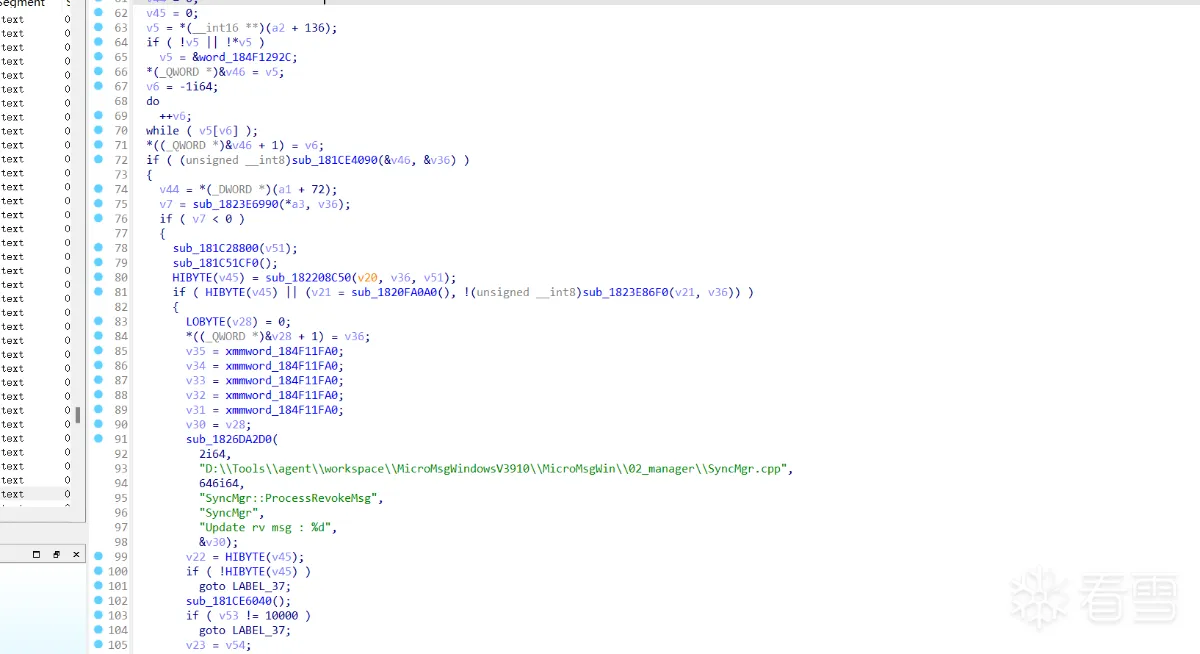Select function call sub_181CE6040
This screenshot has width=1200, height=654.
coord(229,601)
